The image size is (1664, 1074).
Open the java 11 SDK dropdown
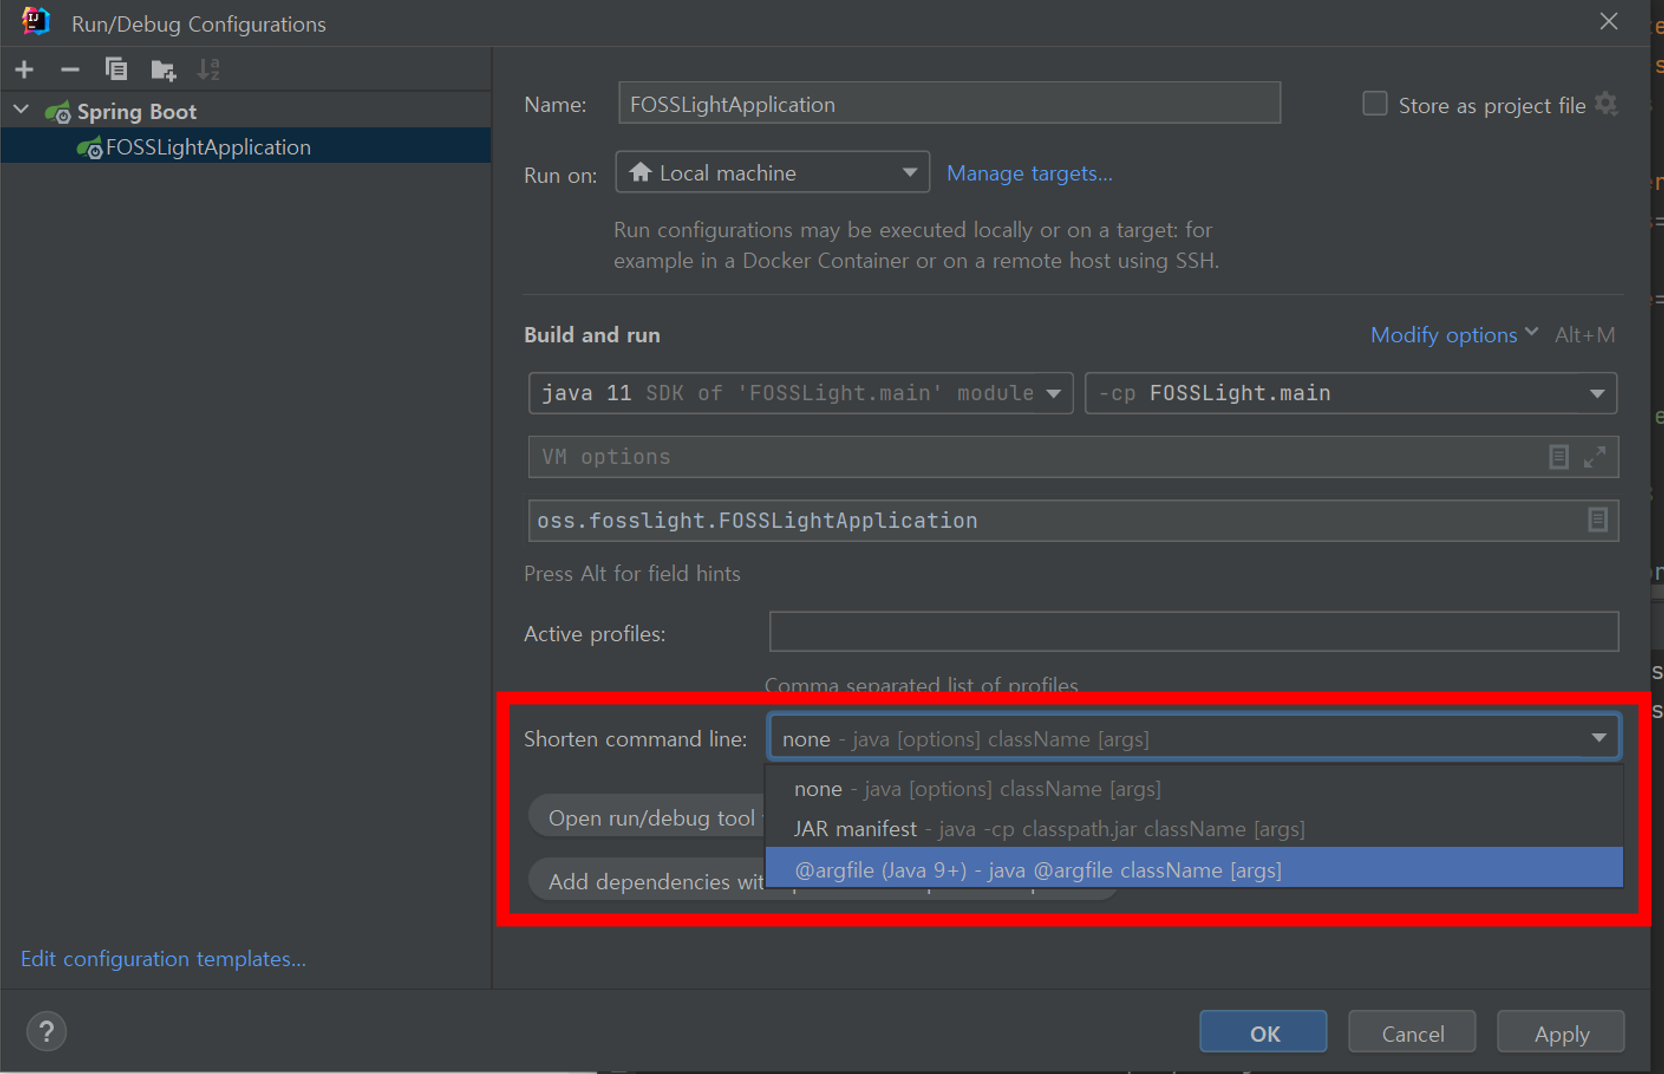pos(801,393)
